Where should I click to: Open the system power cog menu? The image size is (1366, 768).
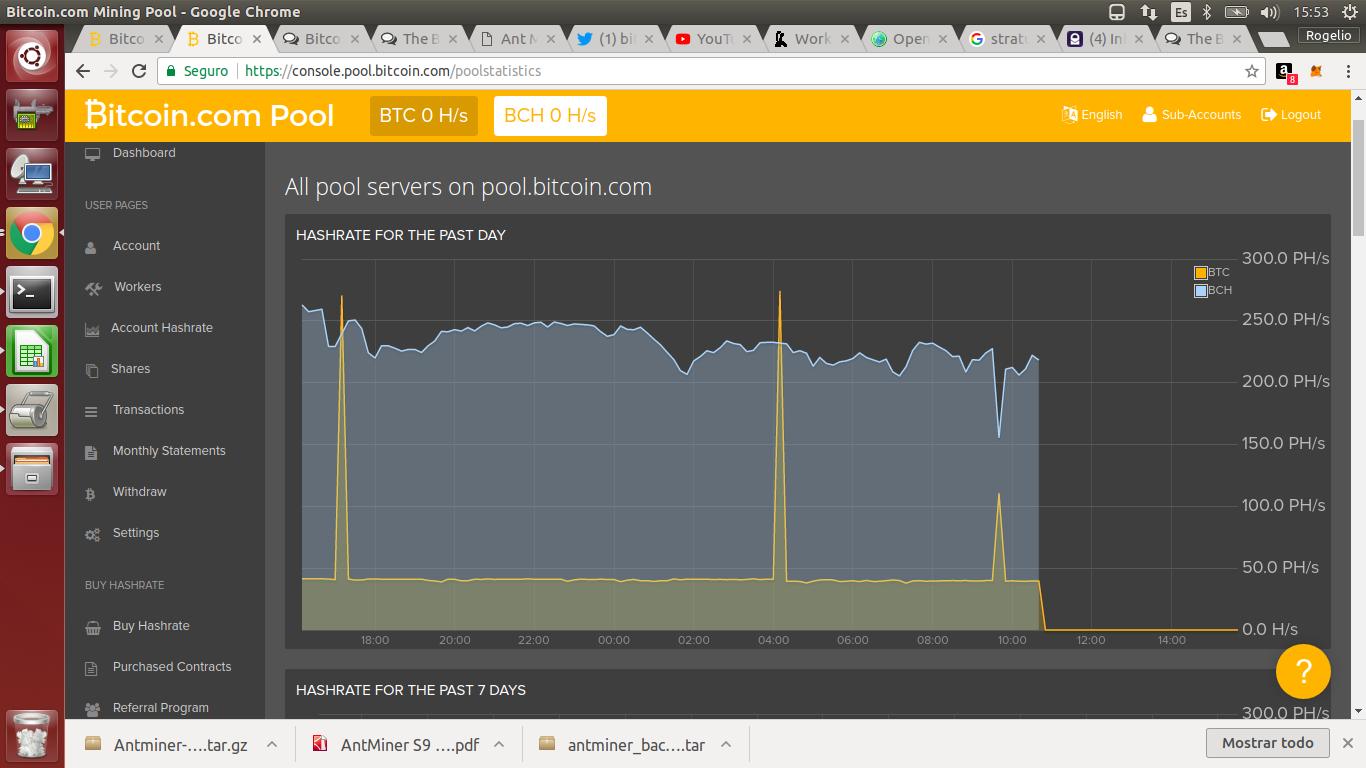[x=1349, y=12]
